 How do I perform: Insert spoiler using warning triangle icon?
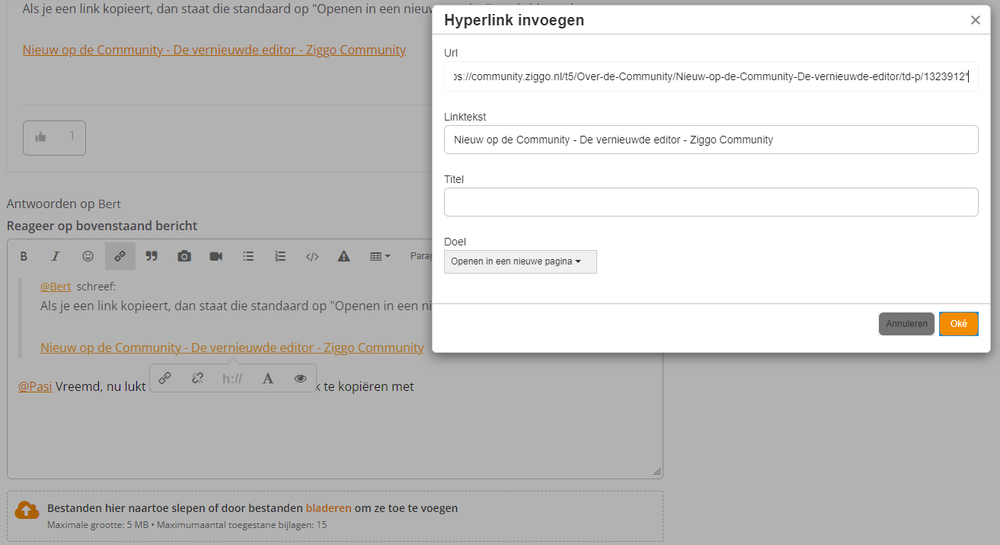pos(344,256)
